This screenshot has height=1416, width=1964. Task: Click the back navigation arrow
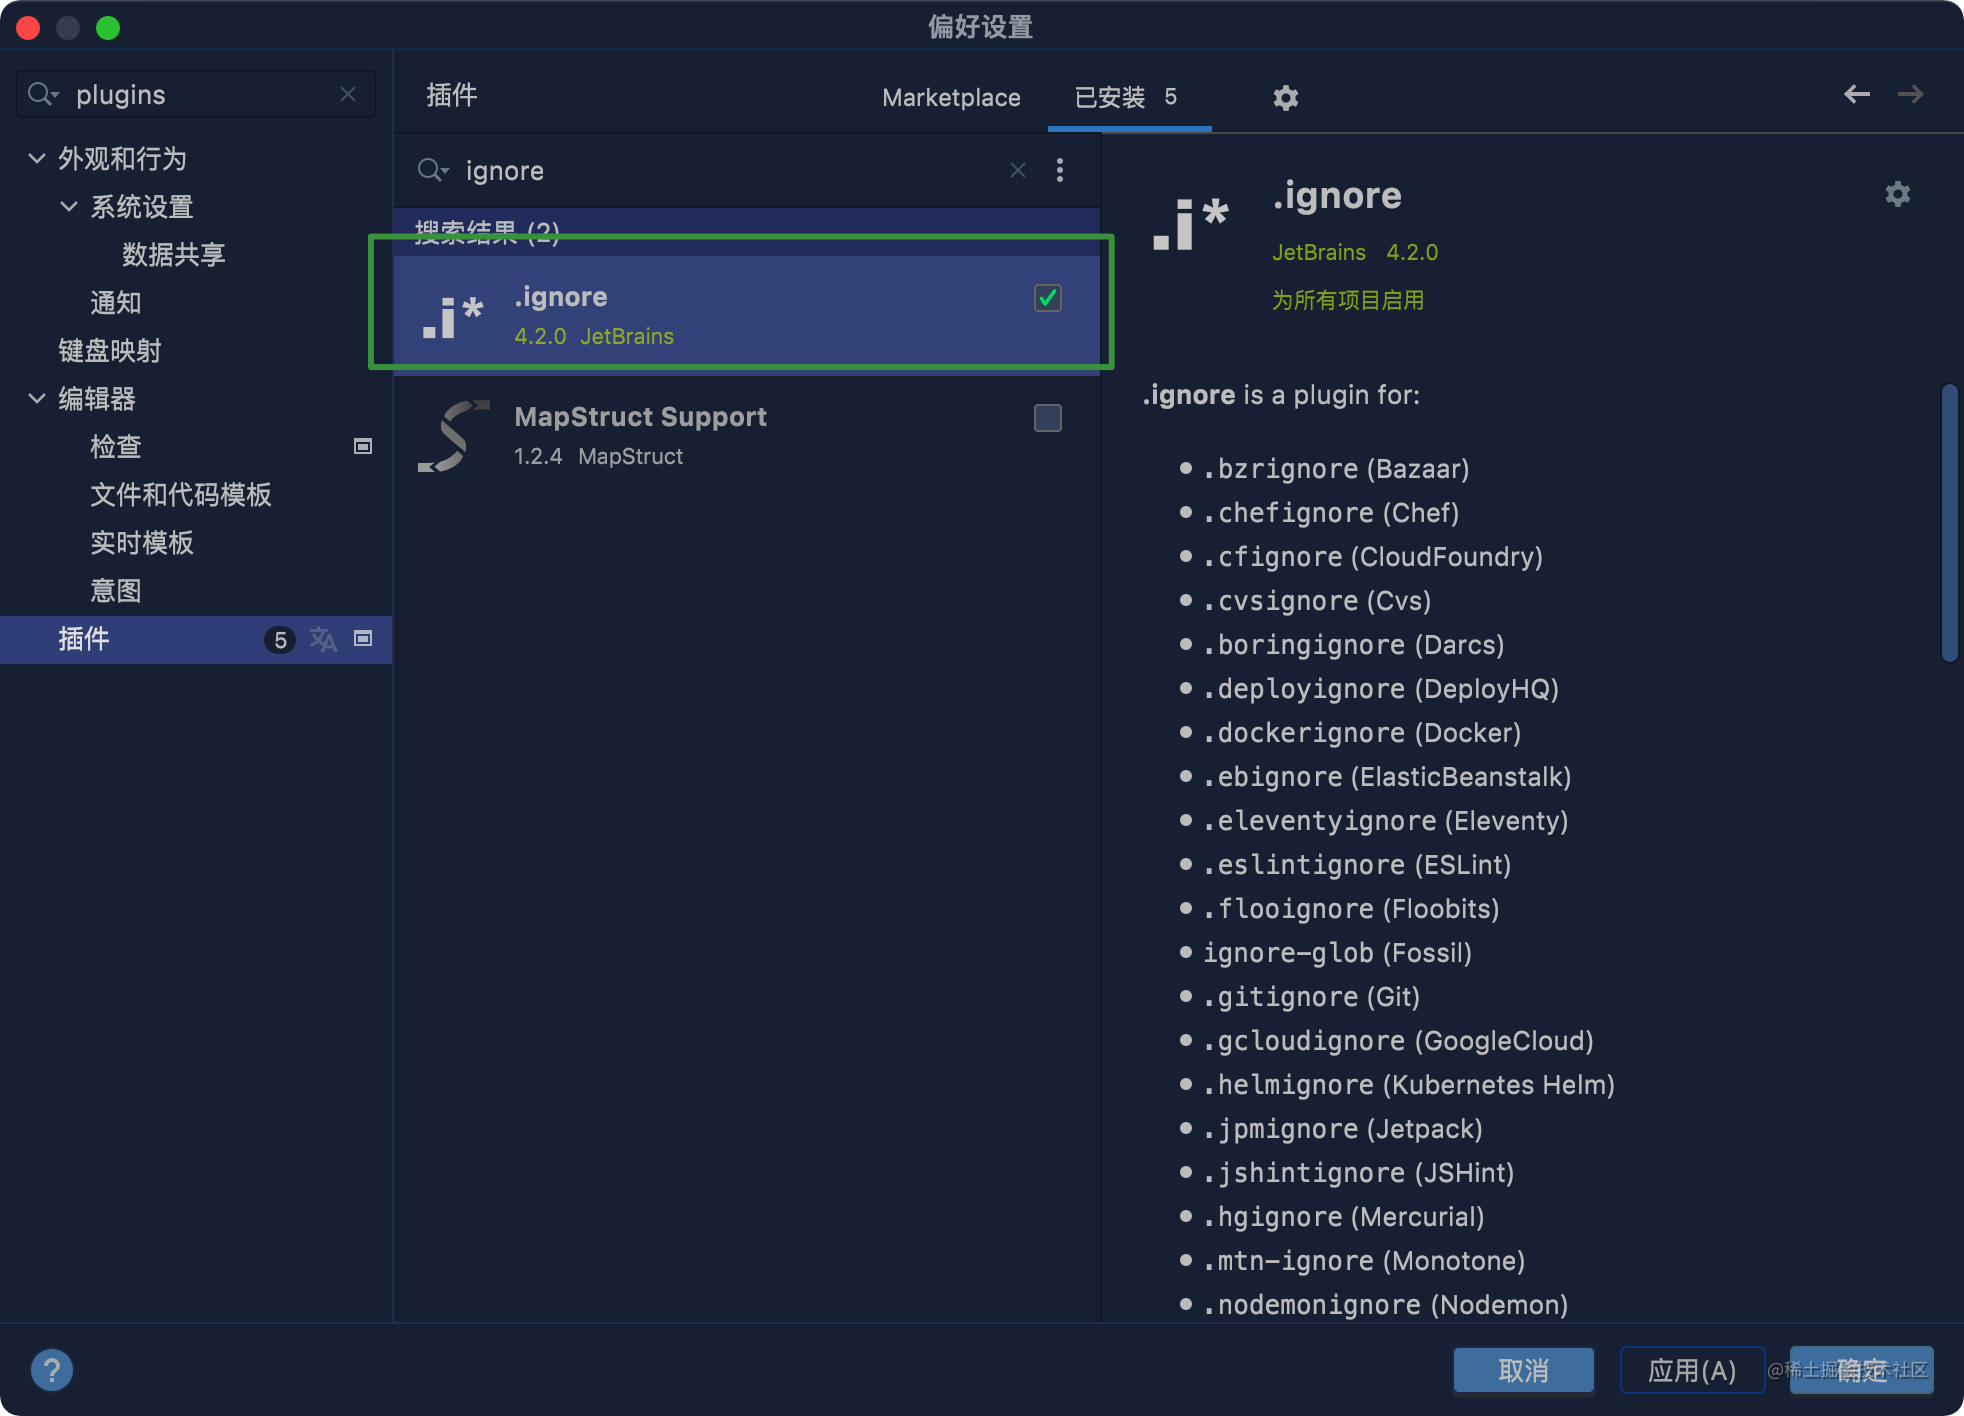coord(1856,93)
